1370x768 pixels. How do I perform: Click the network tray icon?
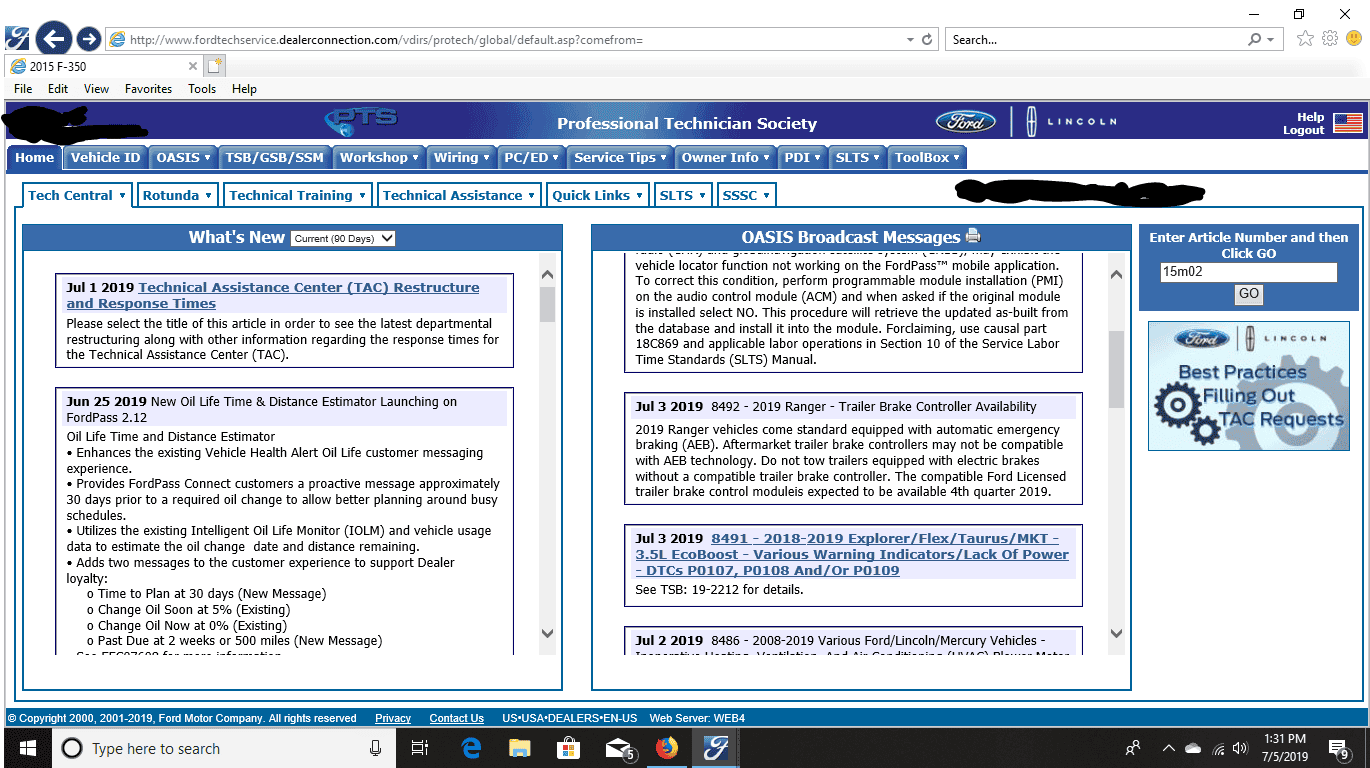point(1218,748)
